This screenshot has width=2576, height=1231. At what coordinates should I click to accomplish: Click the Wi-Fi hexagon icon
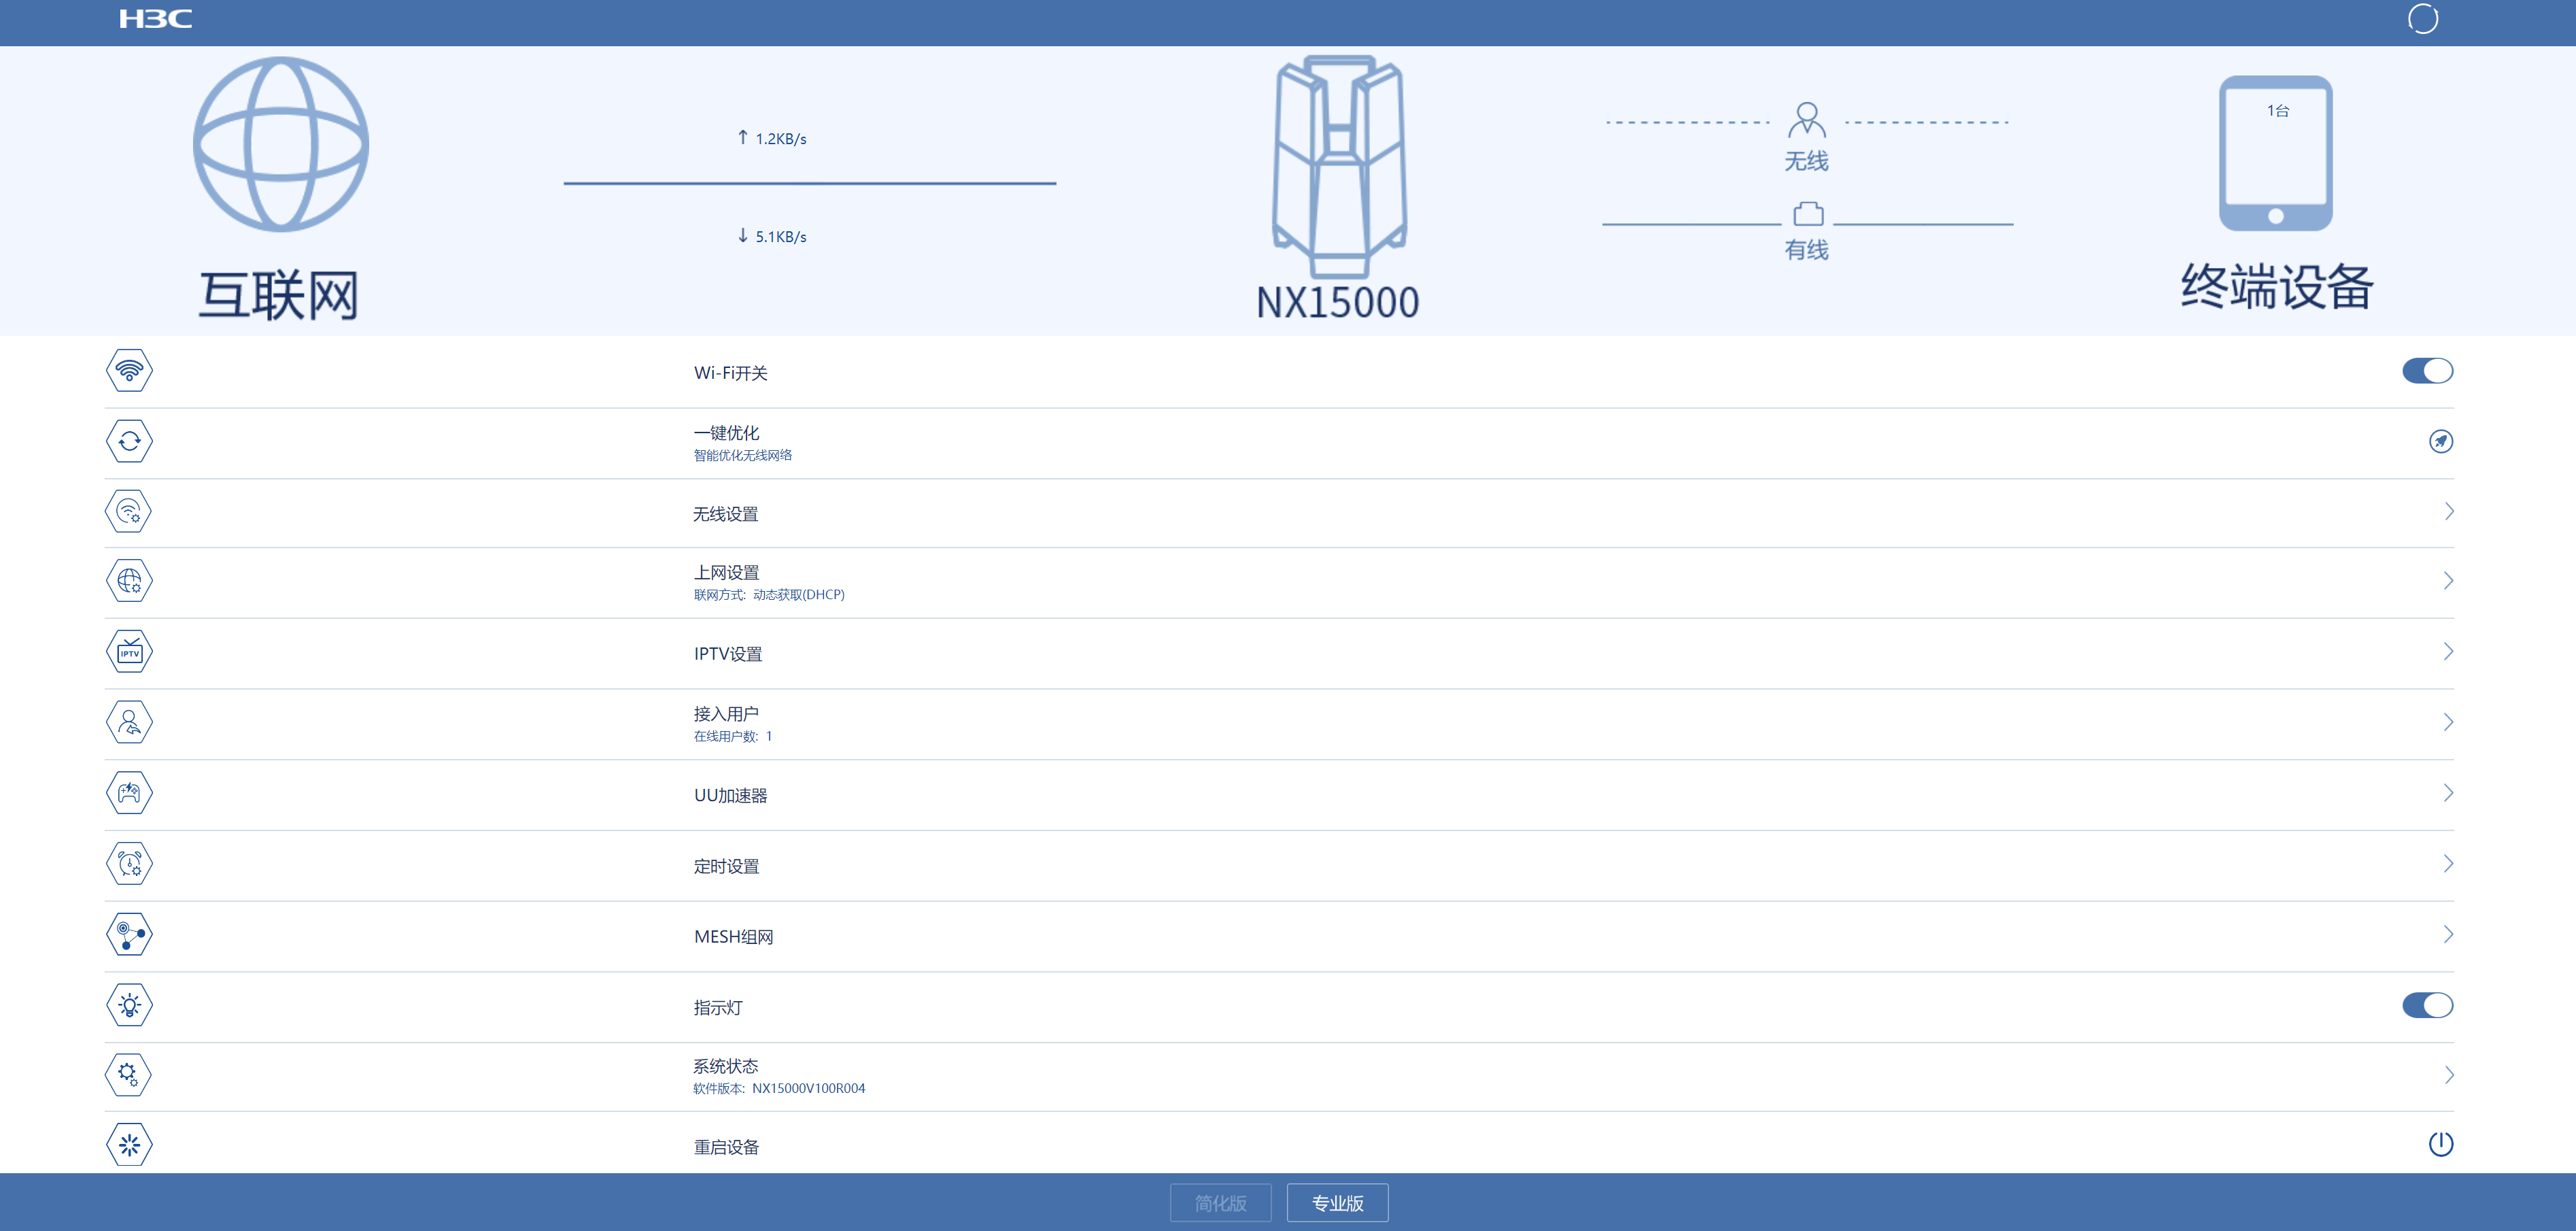[129, 371]
